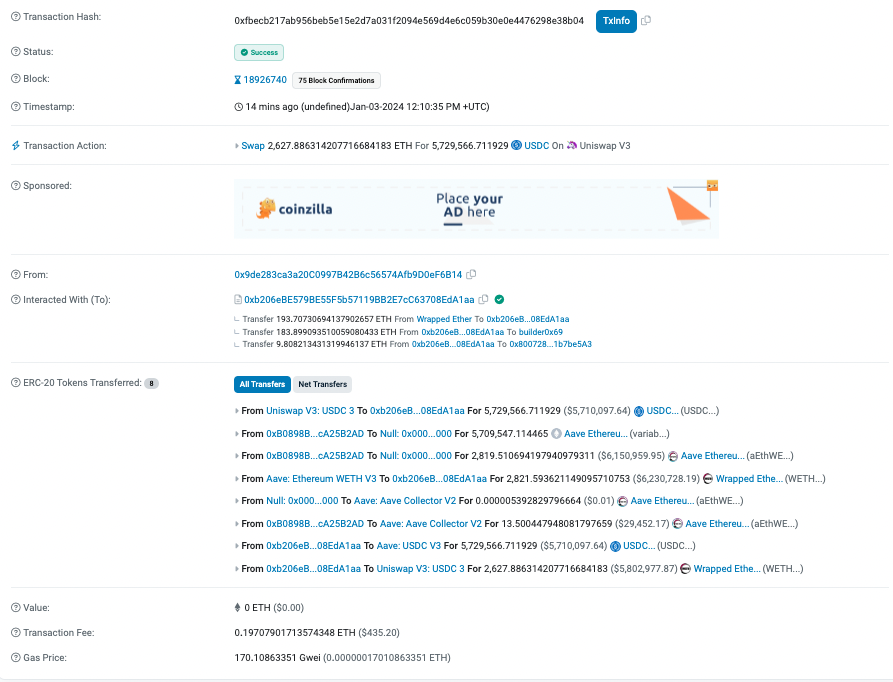Open the TxInfo button
This screenshot has height=682, width=893.
click(x=616, y=21)
